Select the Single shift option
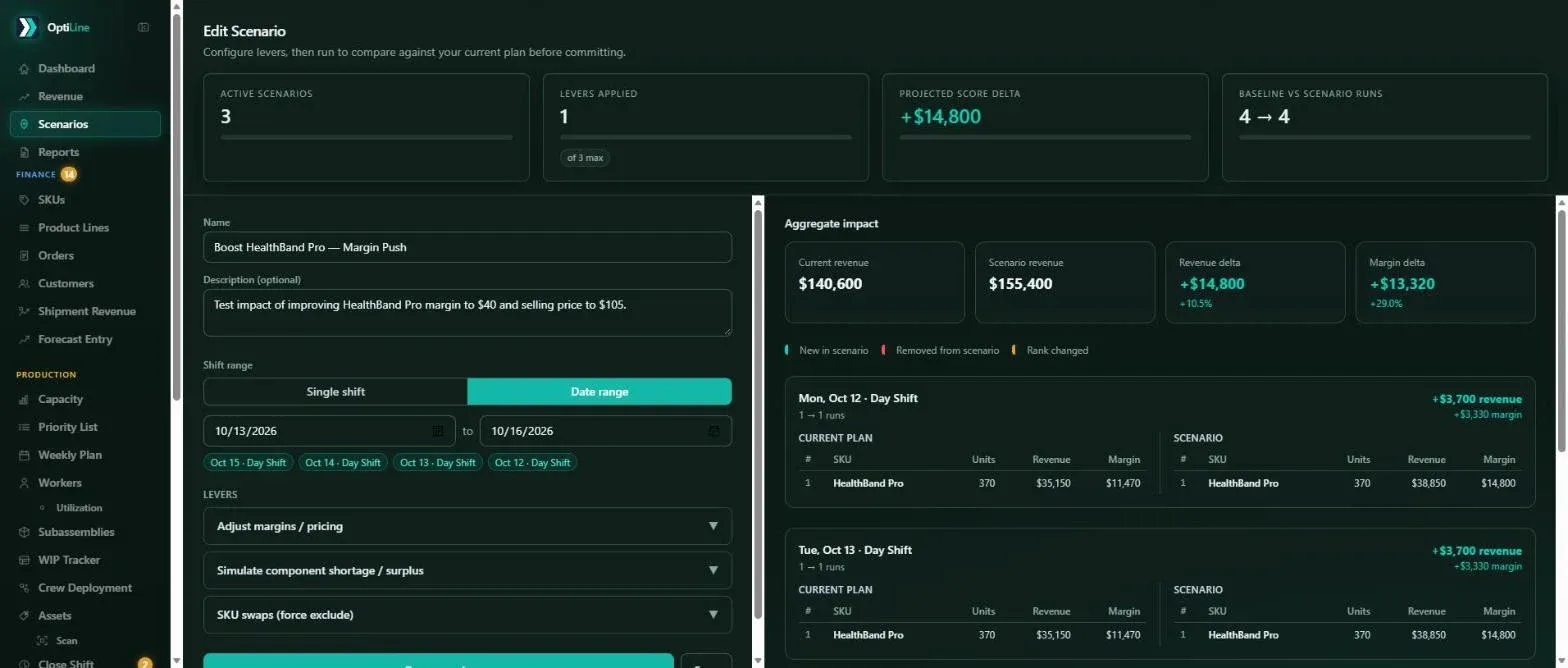This screenshot has width=1568, height=668. (x=335, y=392)
